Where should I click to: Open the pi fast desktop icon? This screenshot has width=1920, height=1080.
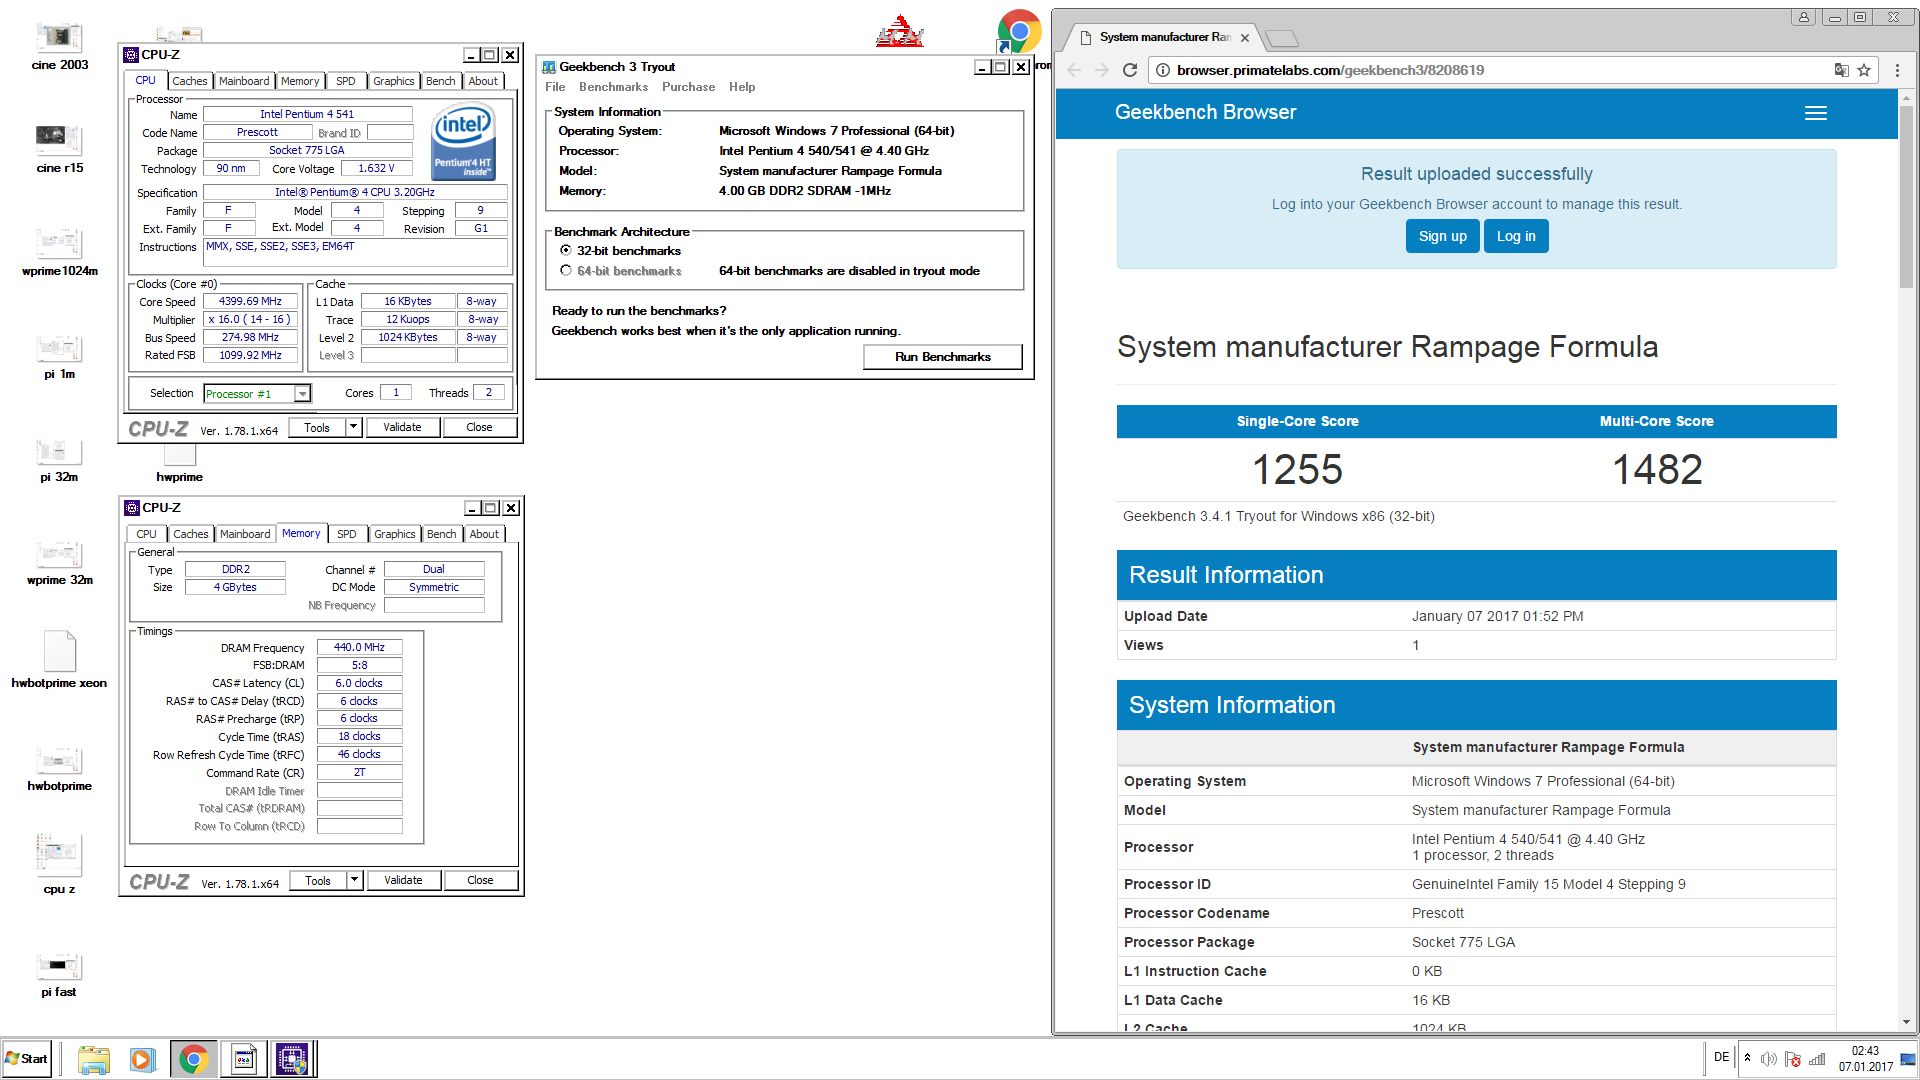point(59,973)
